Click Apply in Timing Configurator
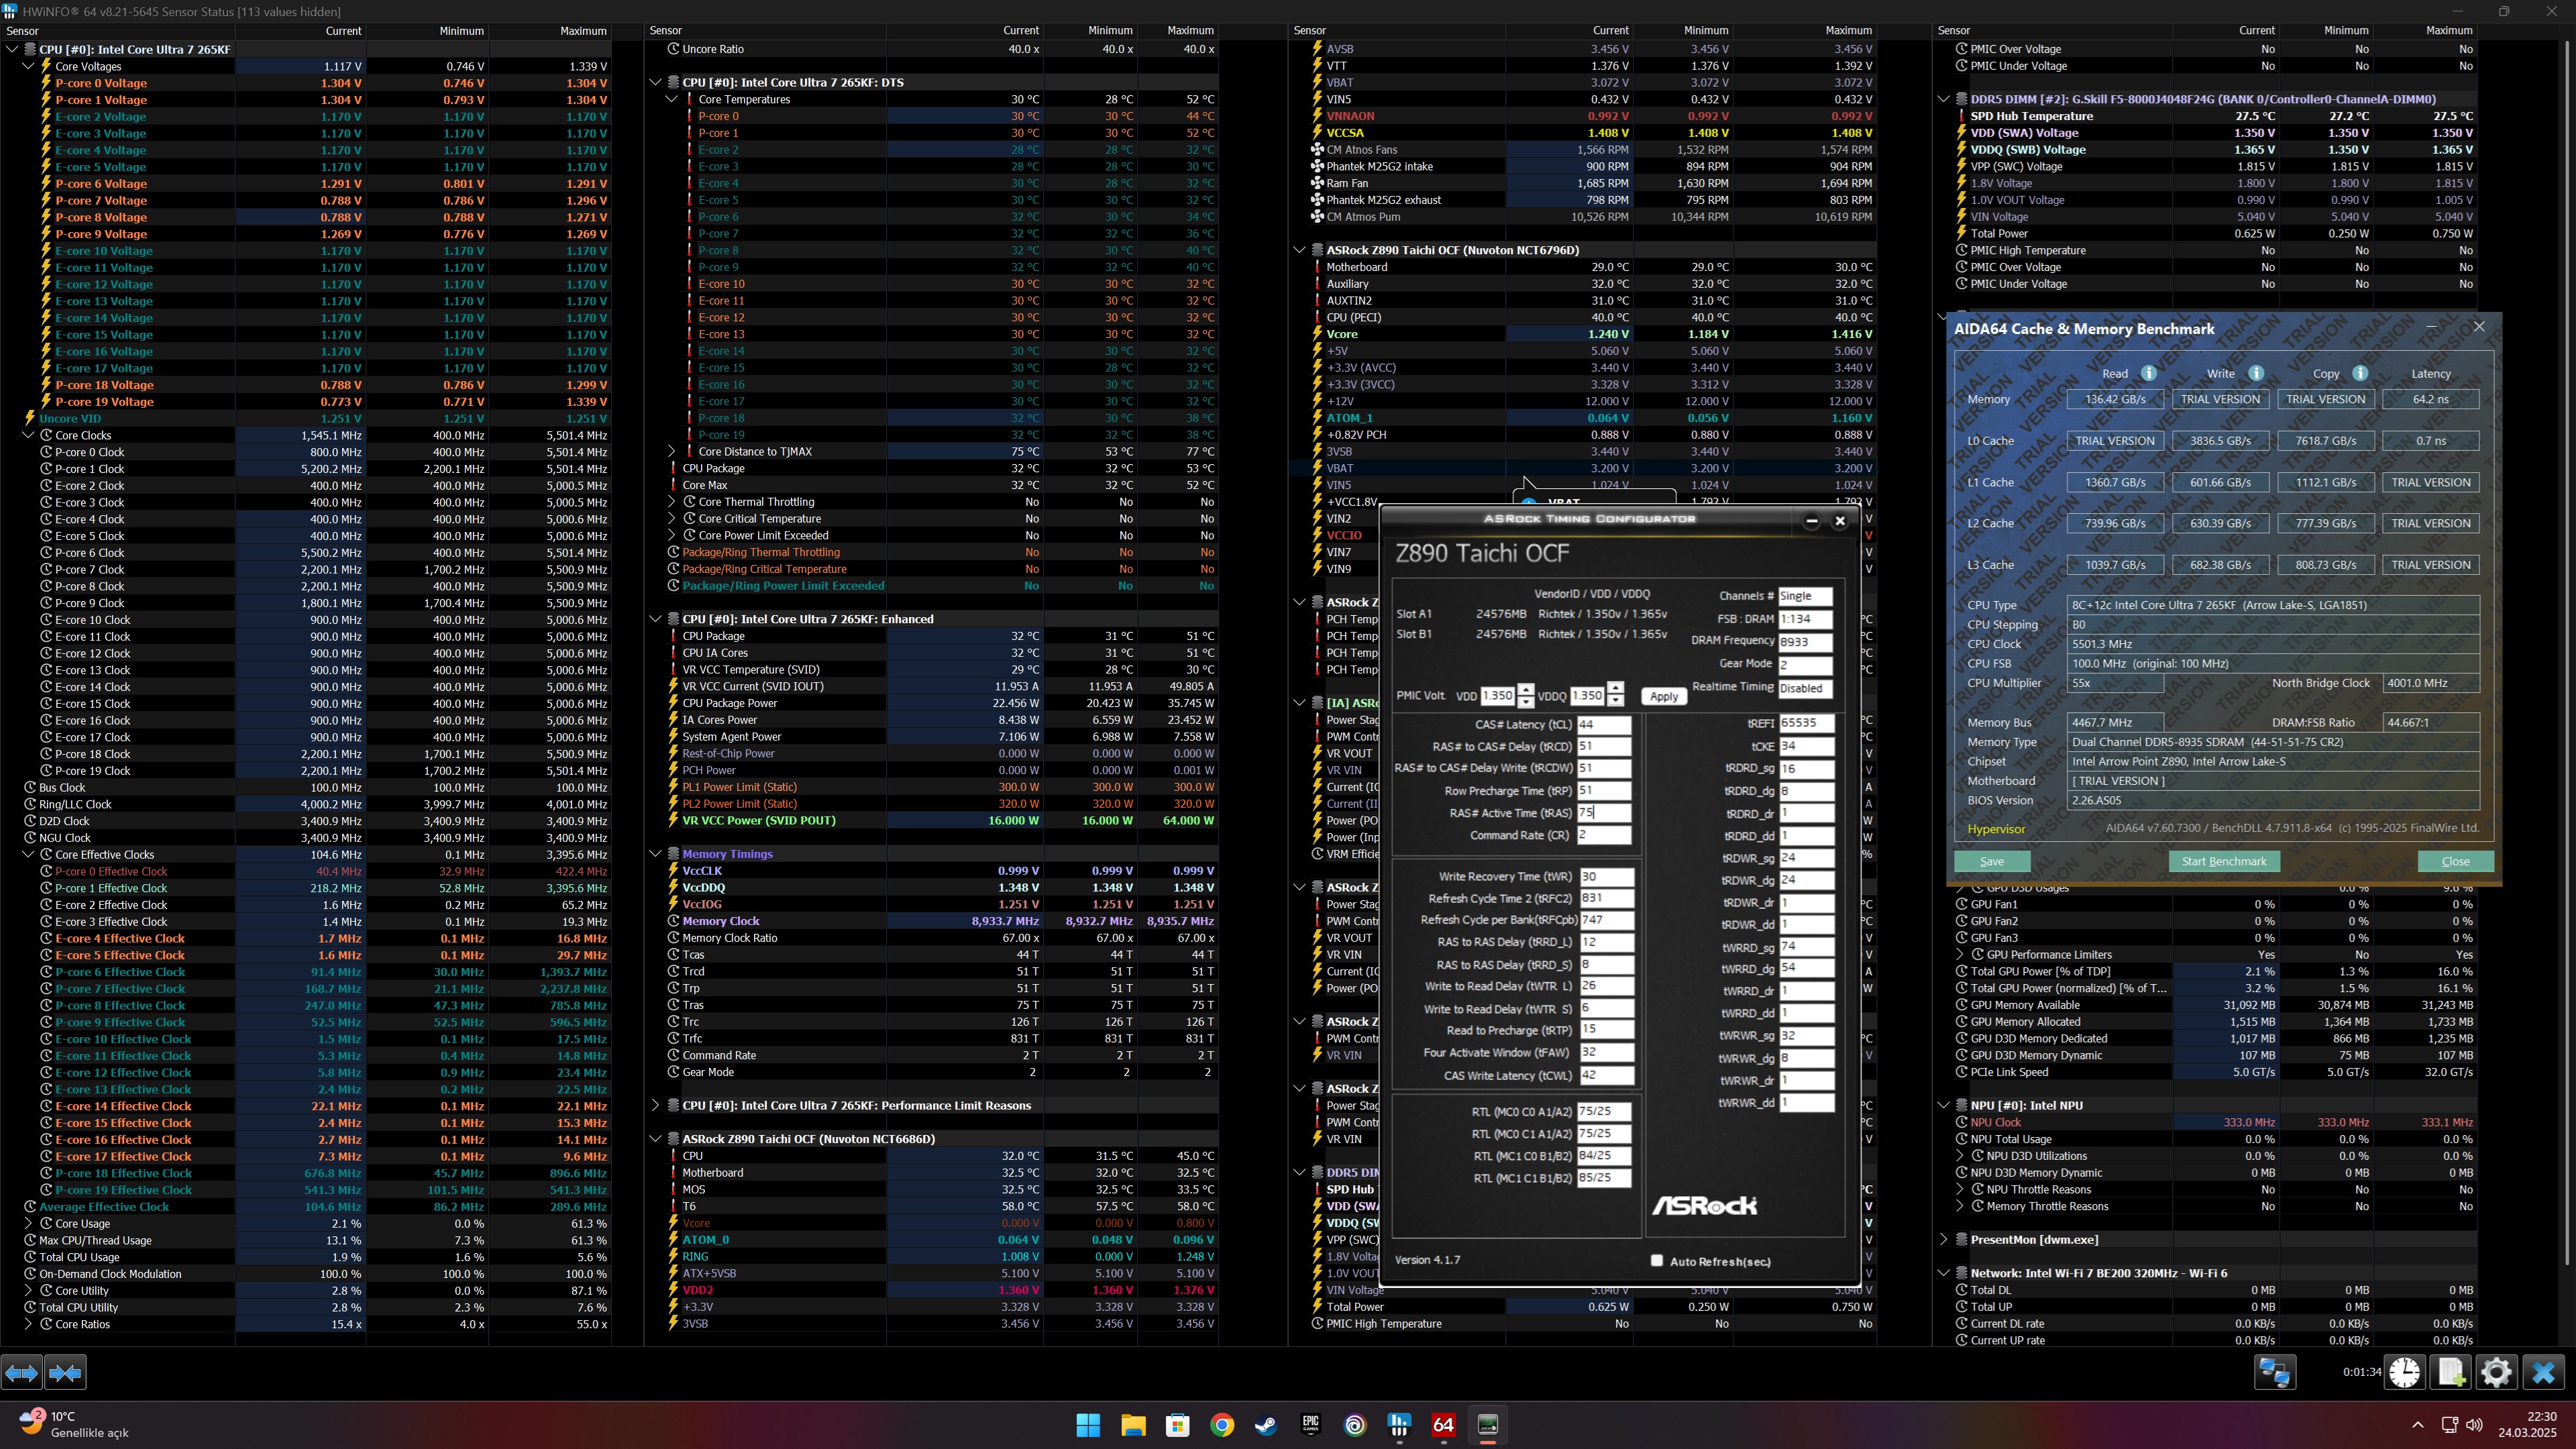Viewport: 2576px width, 1449px height. point(1664,696)
